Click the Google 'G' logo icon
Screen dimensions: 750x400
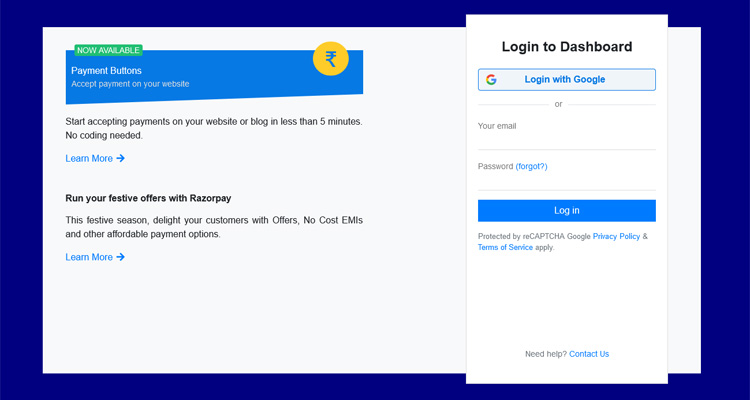491,80
